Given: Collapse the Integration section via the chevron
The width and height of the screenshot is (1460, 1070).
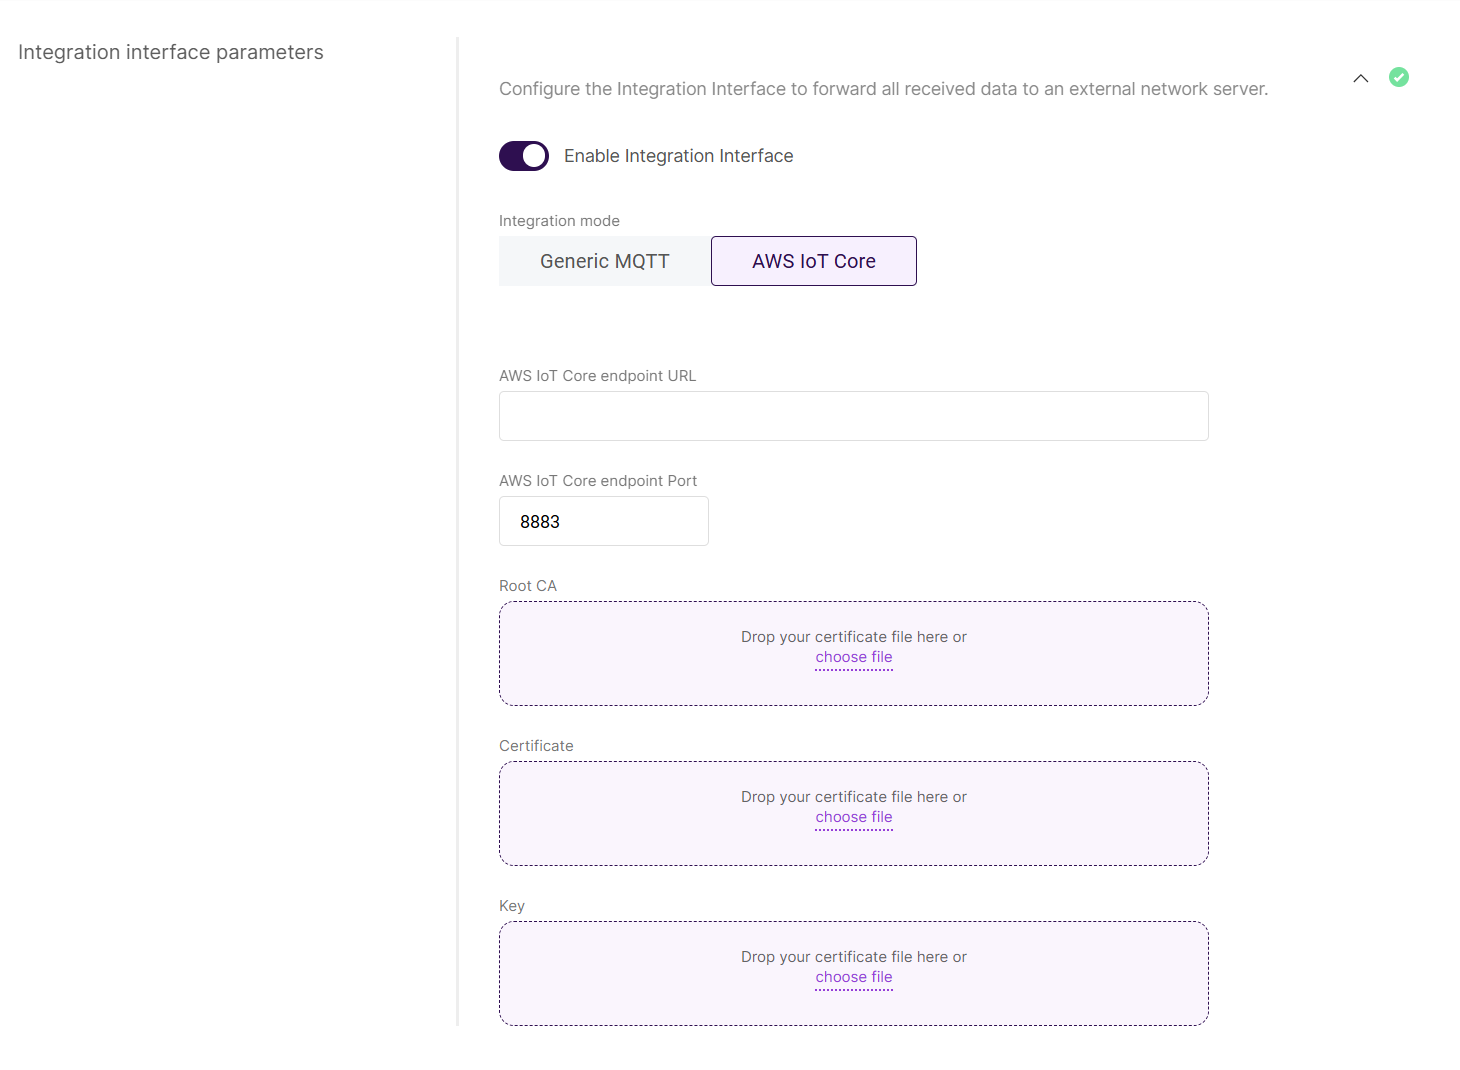Looking at the screenshot, I should coord(1360,78).
